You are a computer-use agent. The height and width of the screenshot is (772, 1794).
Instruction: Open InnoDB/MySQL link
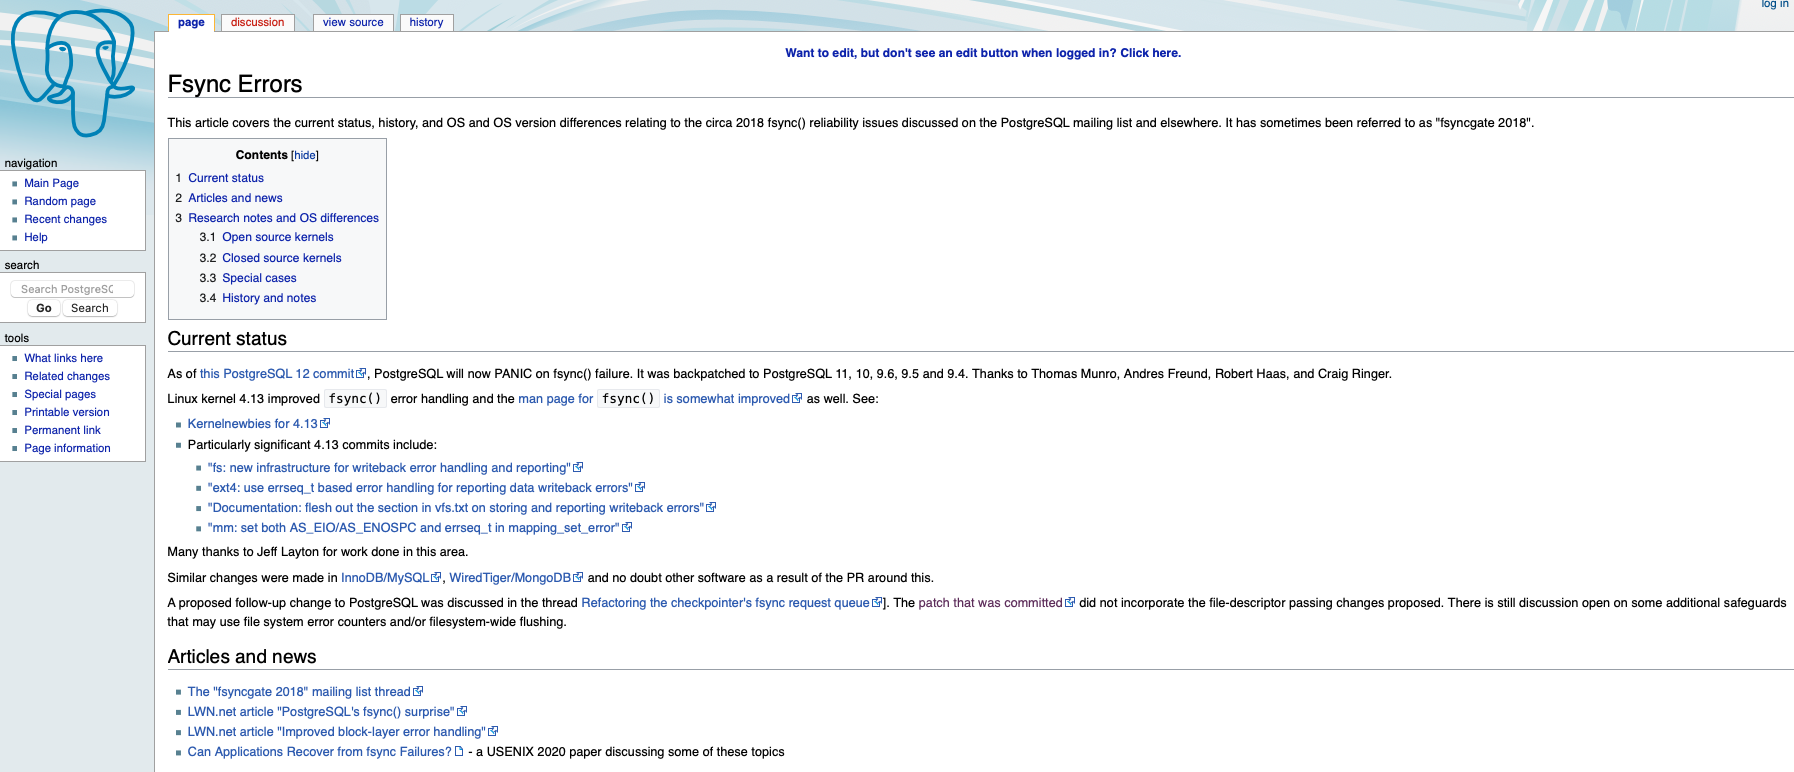(385, 578)
